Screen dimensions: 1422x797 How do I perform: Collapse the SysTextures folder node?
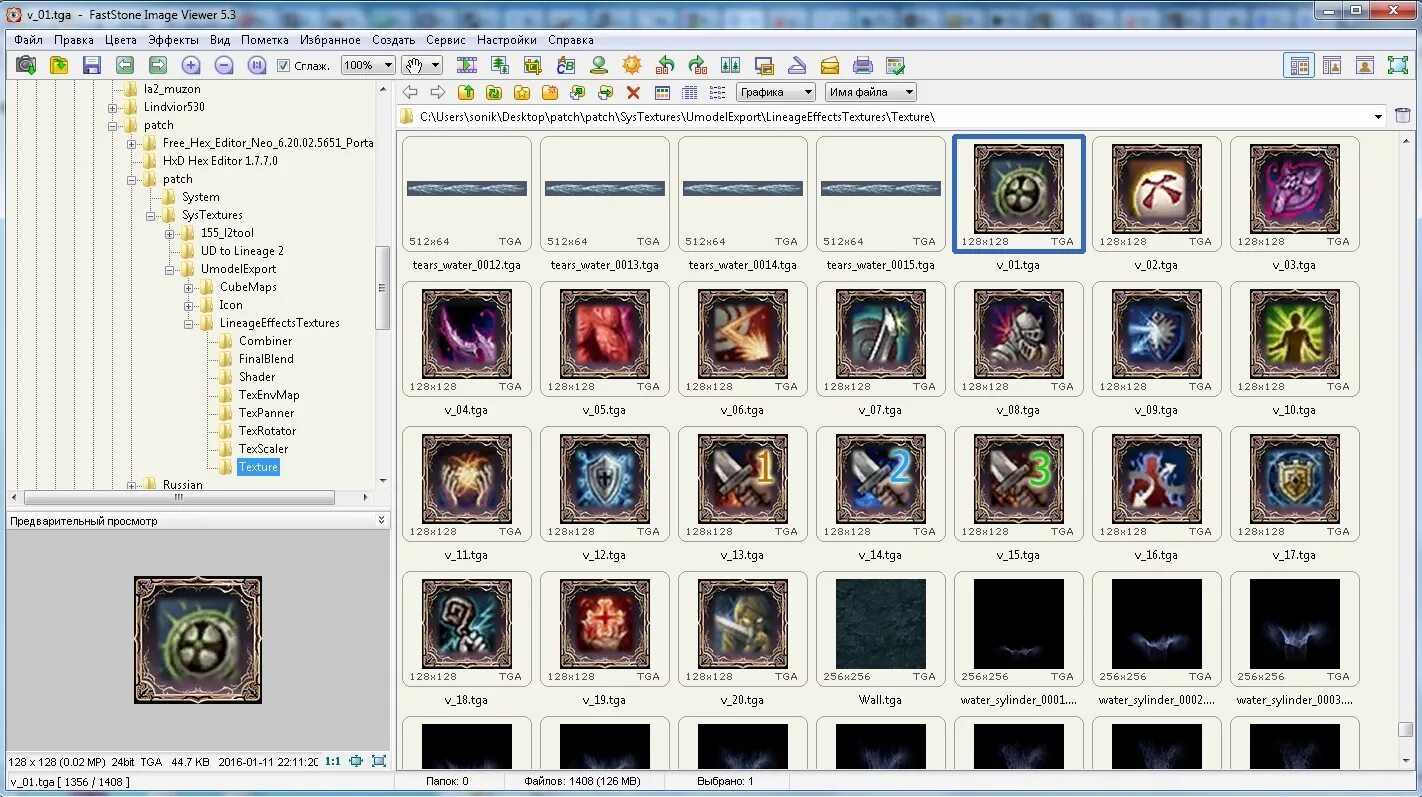pyautogui.click(x=152, y=215)
